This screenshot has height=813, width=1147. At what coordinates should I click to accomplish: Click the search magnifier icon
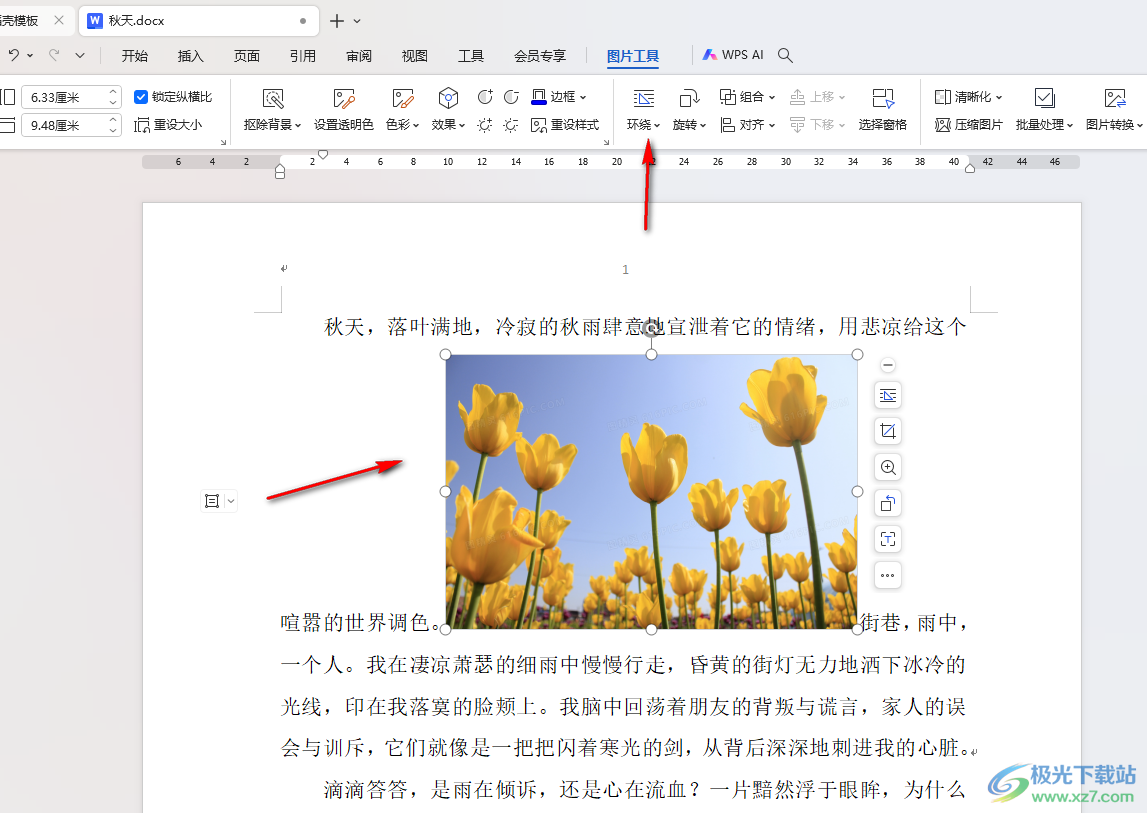pyautogui.click(x=785, y=55)
